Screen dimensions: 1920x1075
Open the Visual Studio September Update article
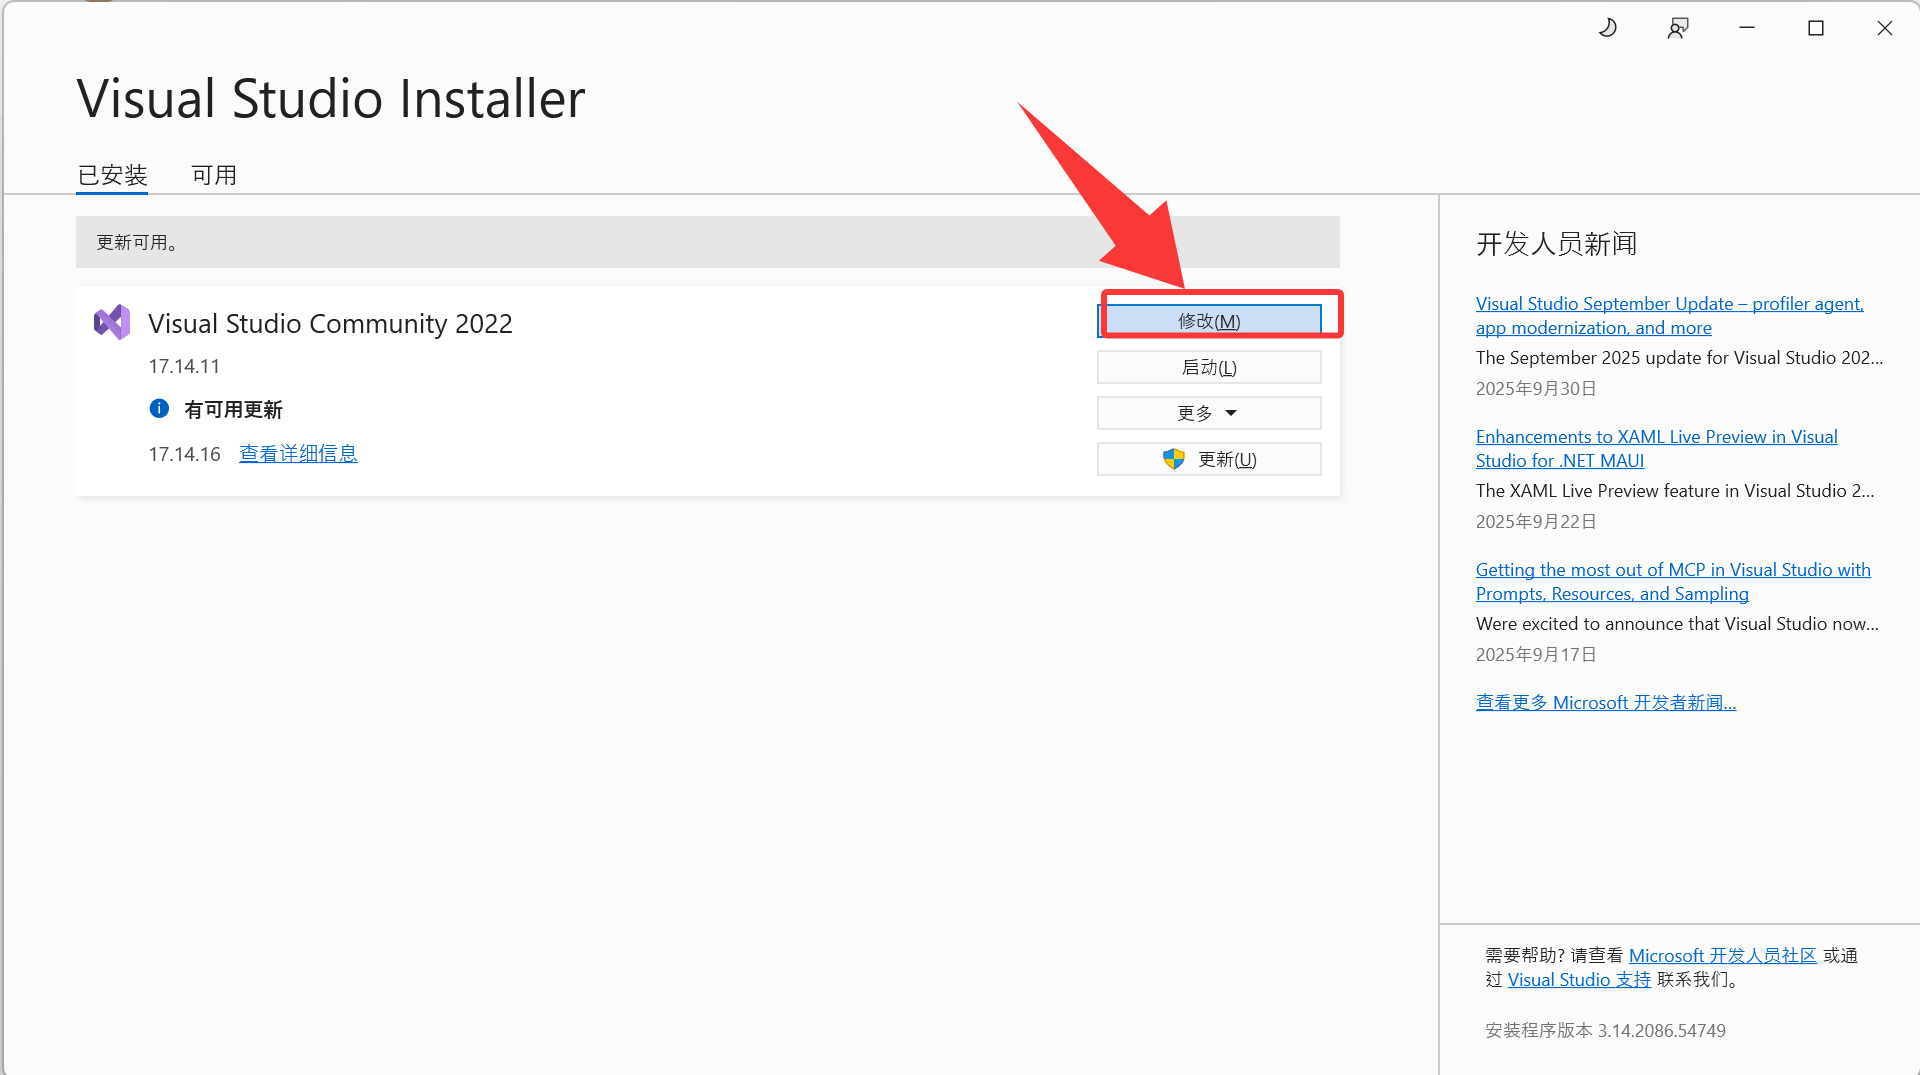pyautogui.click(x=1670, y=316)
